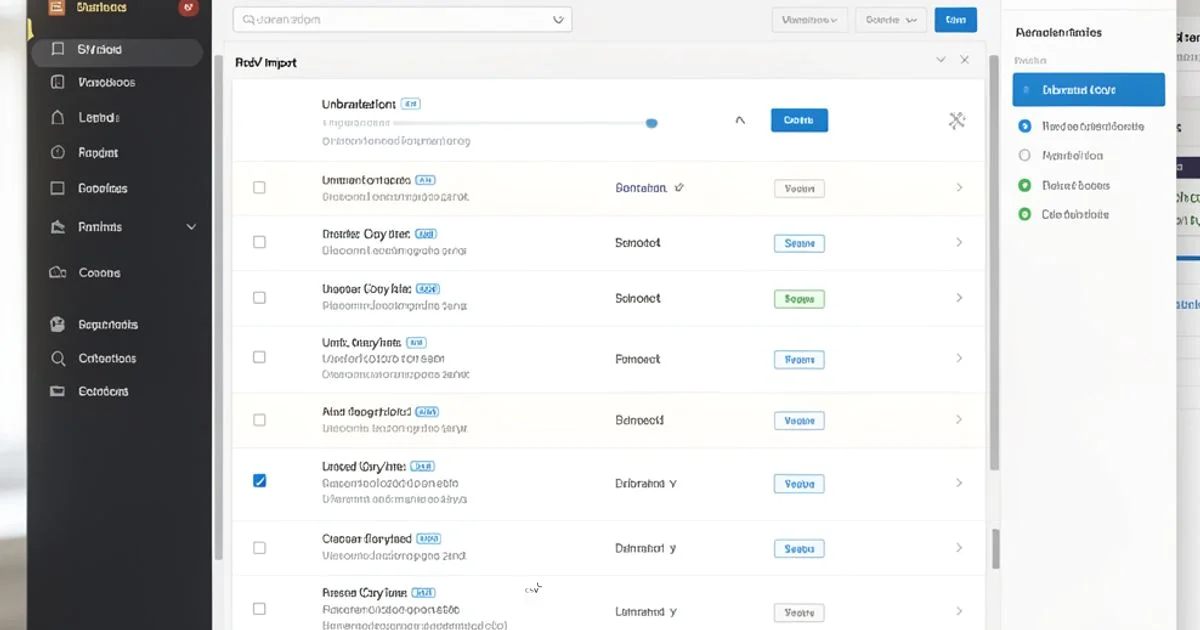Tick the checkbox on the first import row
1200x630 pixels.
[x=260, y=187]
